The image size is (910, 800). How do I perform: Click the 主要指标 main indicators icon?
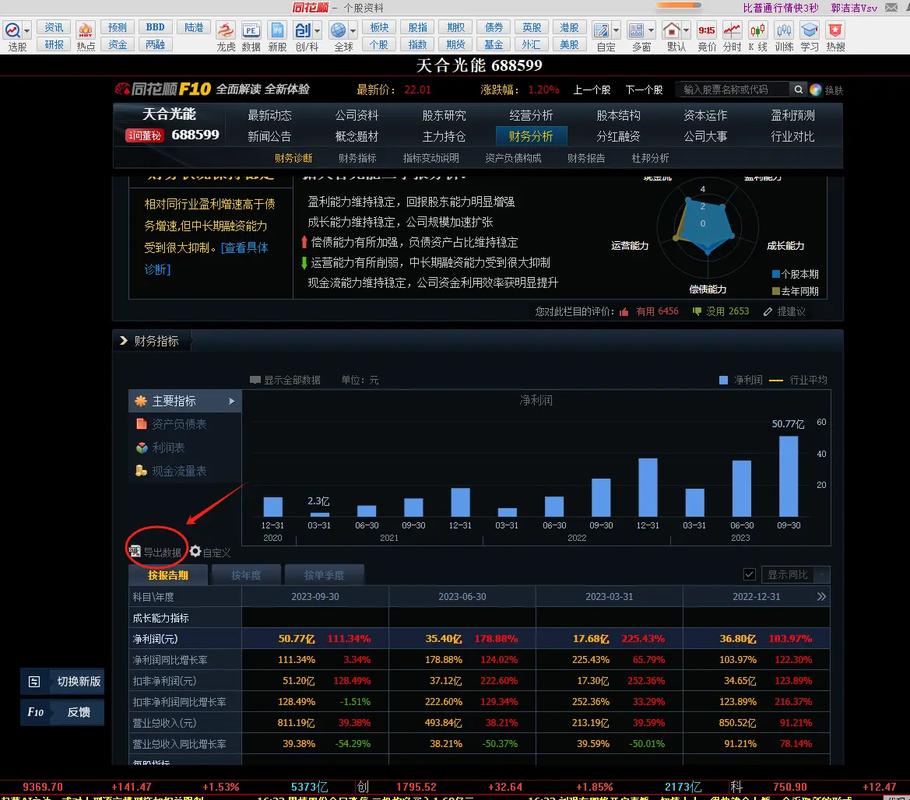(x=140, y=400)
